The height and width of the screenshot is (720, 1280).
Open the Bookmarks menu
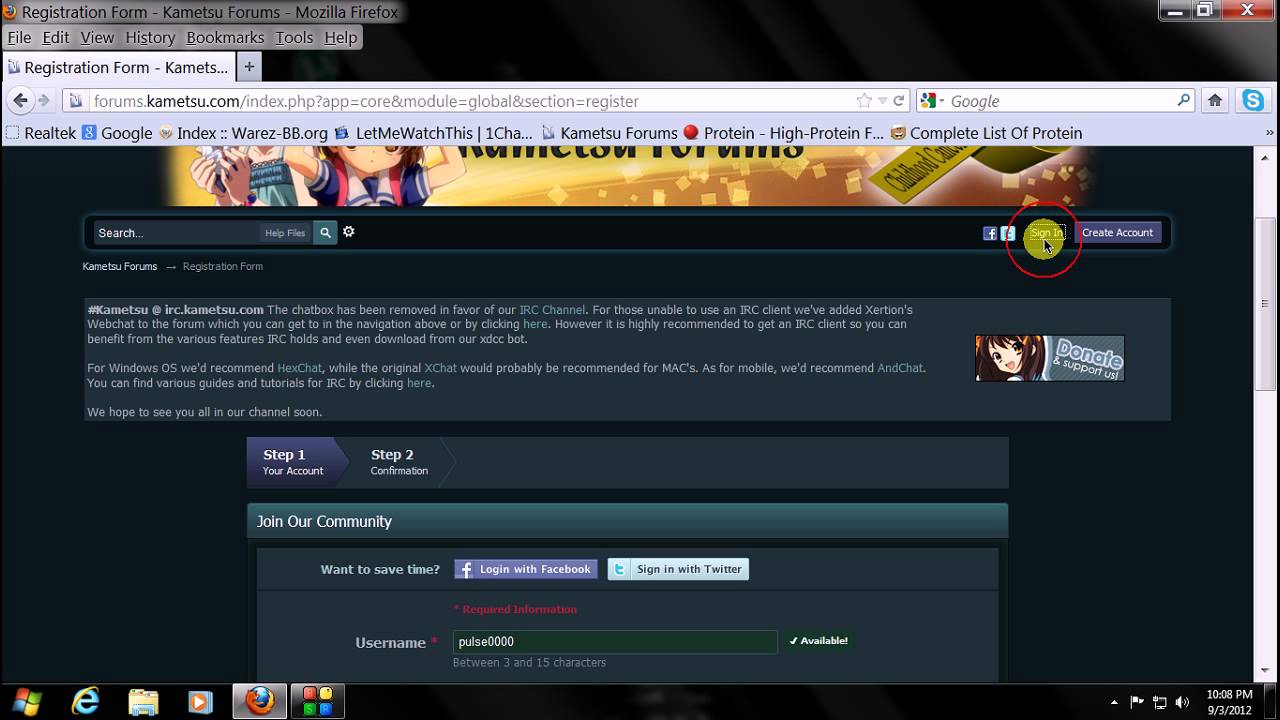coord(225,37)
